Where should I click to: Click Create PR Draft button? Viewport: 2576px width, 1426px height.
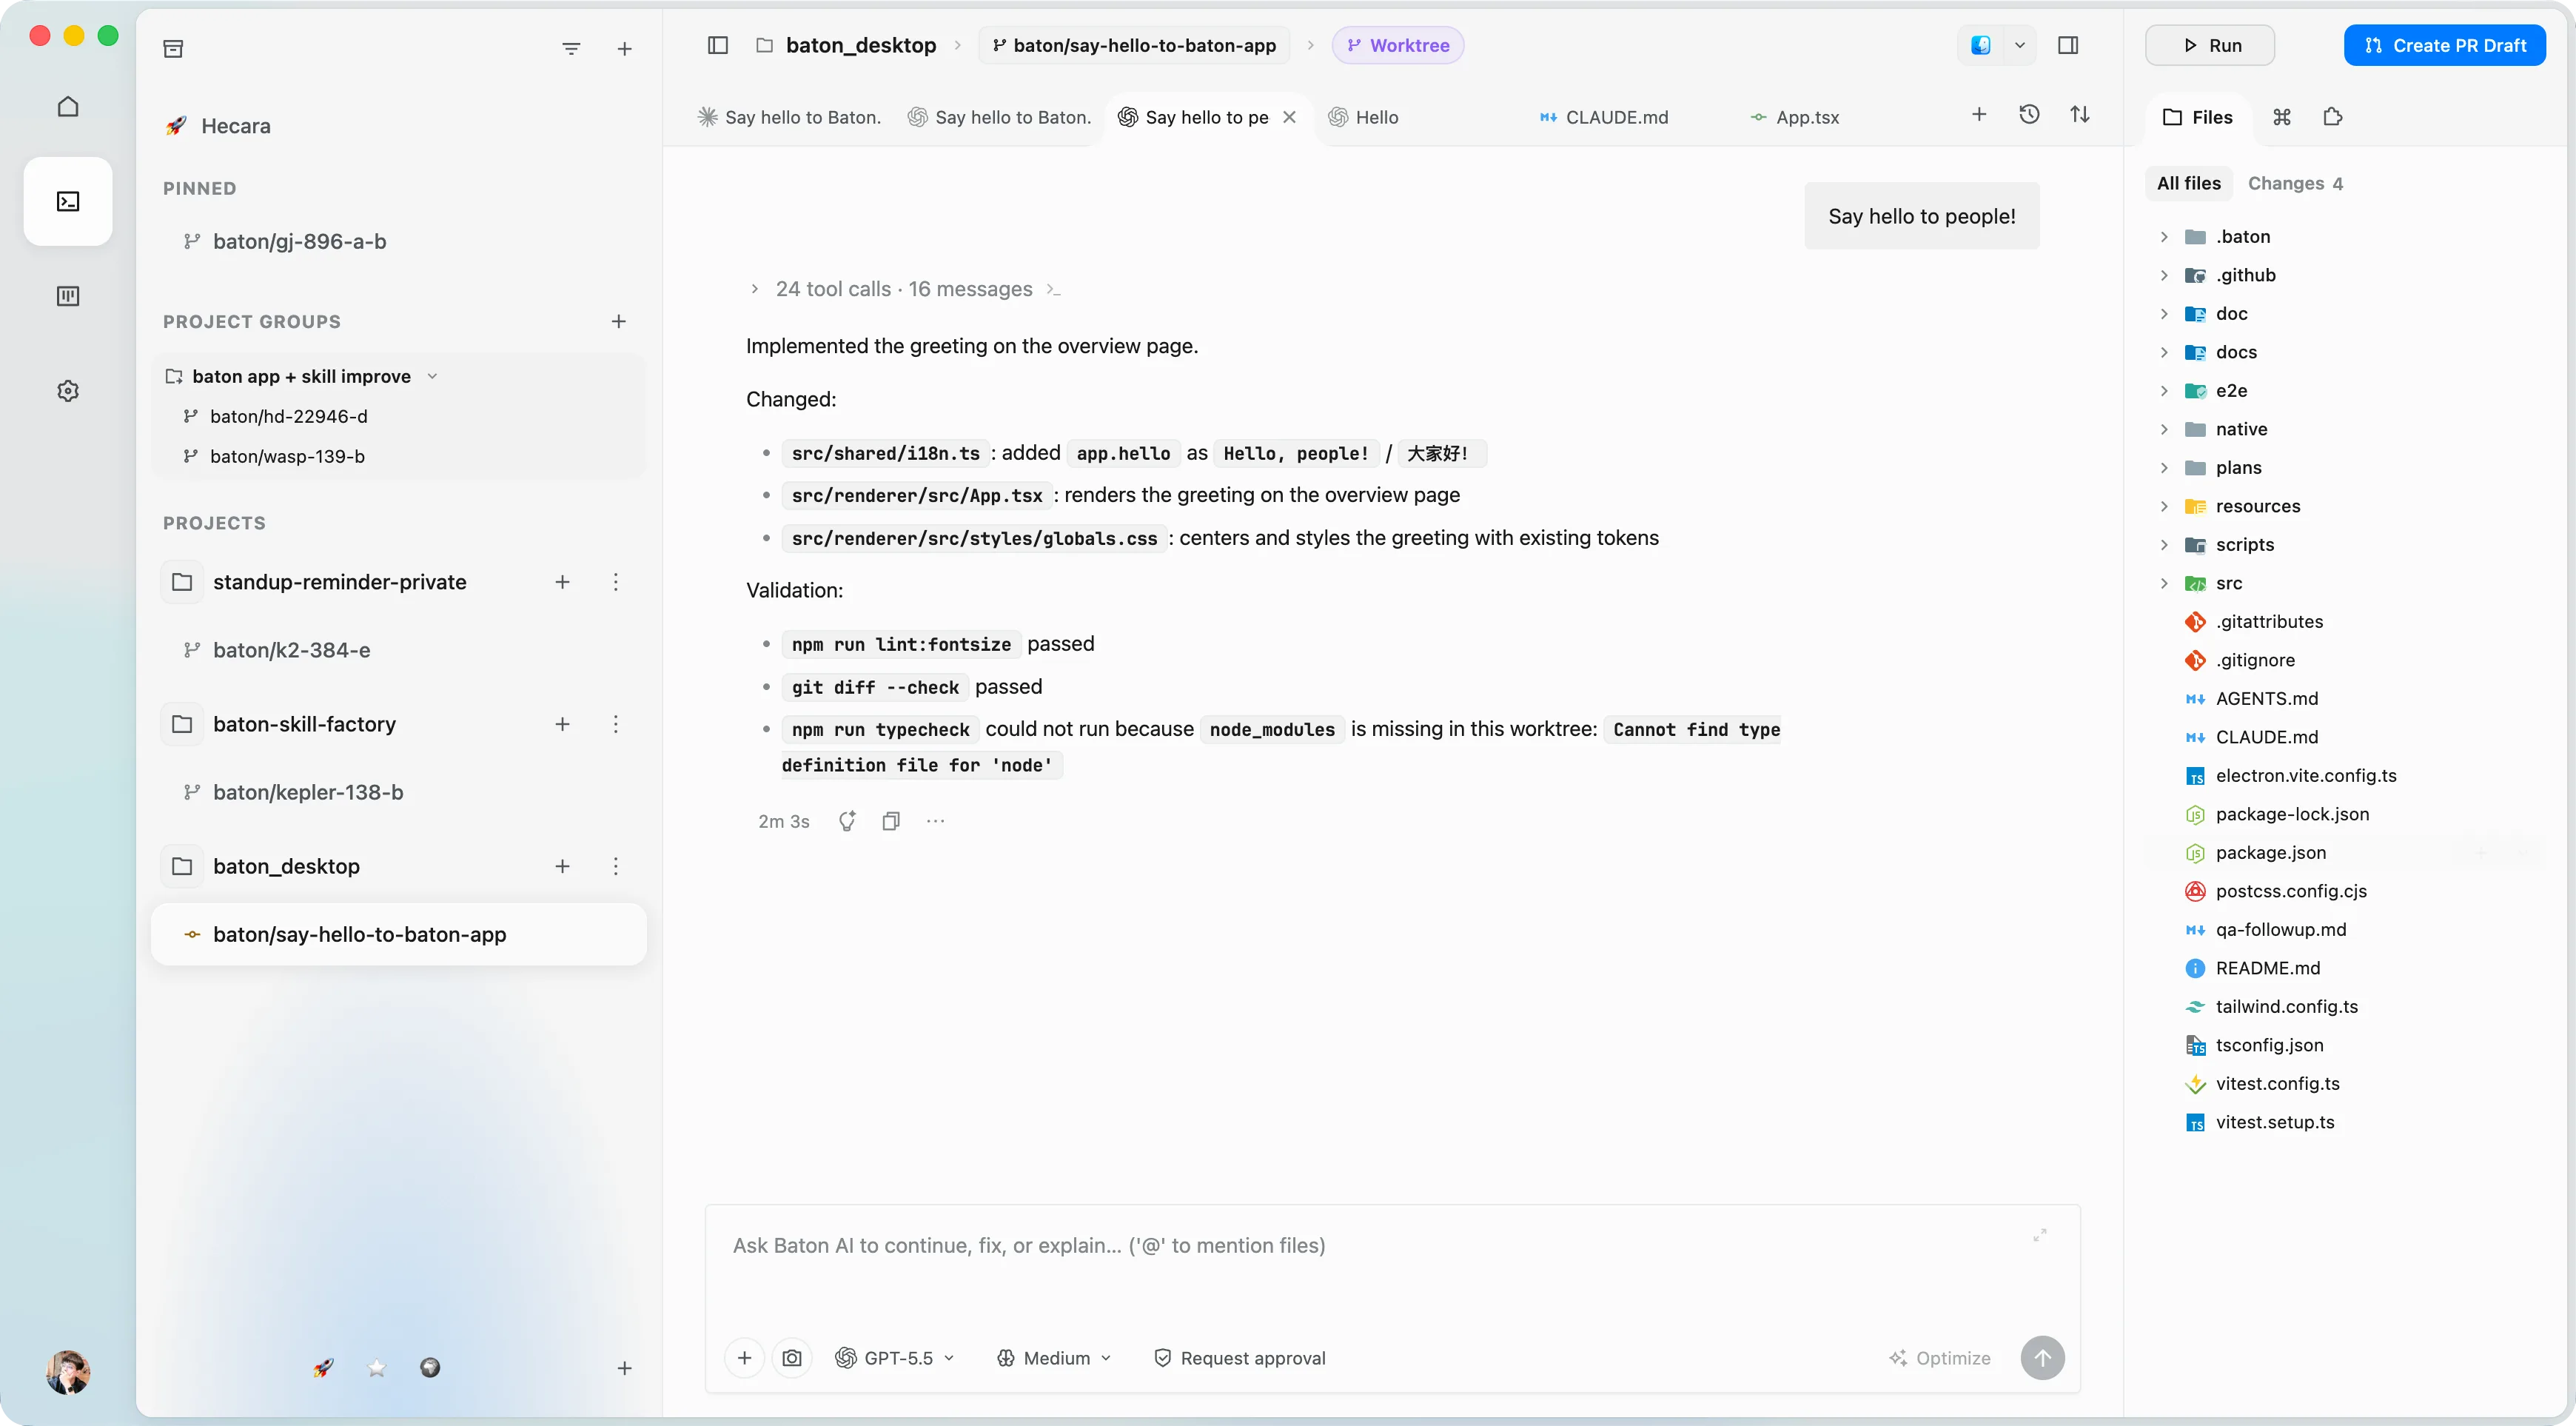(2445, 45)
